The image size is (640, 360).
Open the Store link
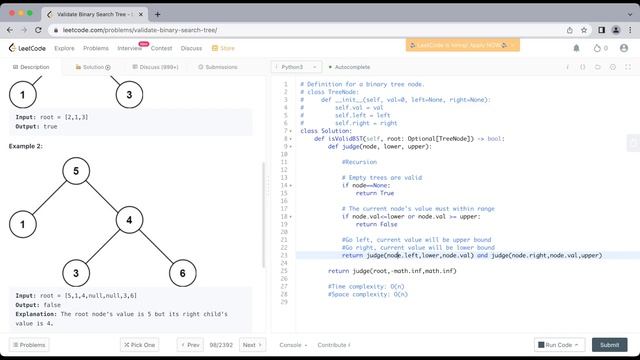(223, 48)
